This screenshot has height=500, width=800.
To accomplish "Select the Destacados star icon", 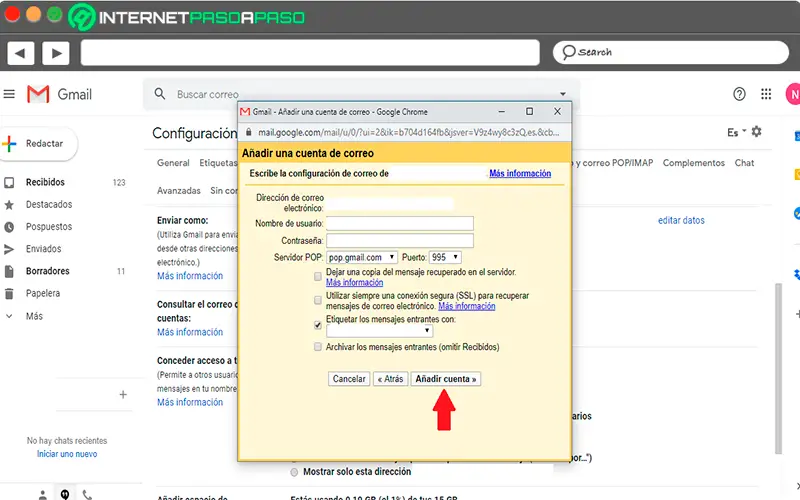I will click(x=9, y=205).
